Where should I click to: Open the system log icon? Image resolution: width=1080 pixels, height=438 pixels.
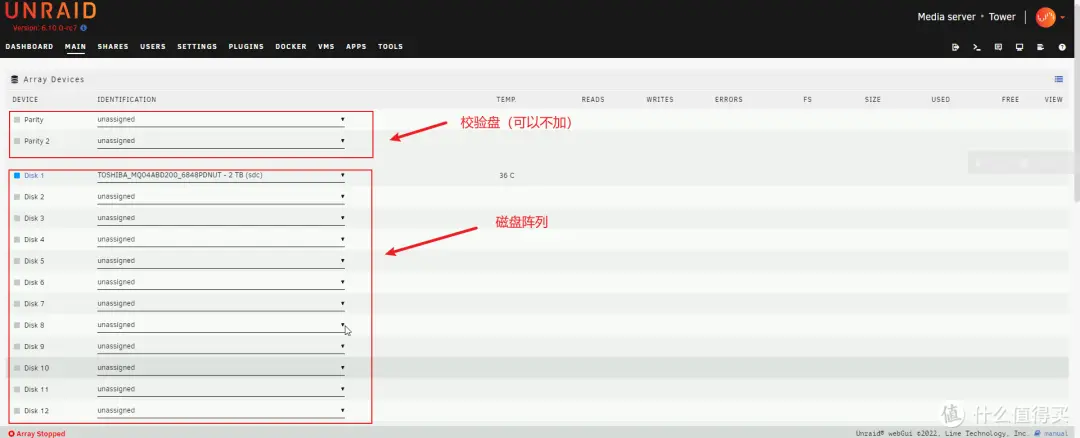click(1040, 47)
